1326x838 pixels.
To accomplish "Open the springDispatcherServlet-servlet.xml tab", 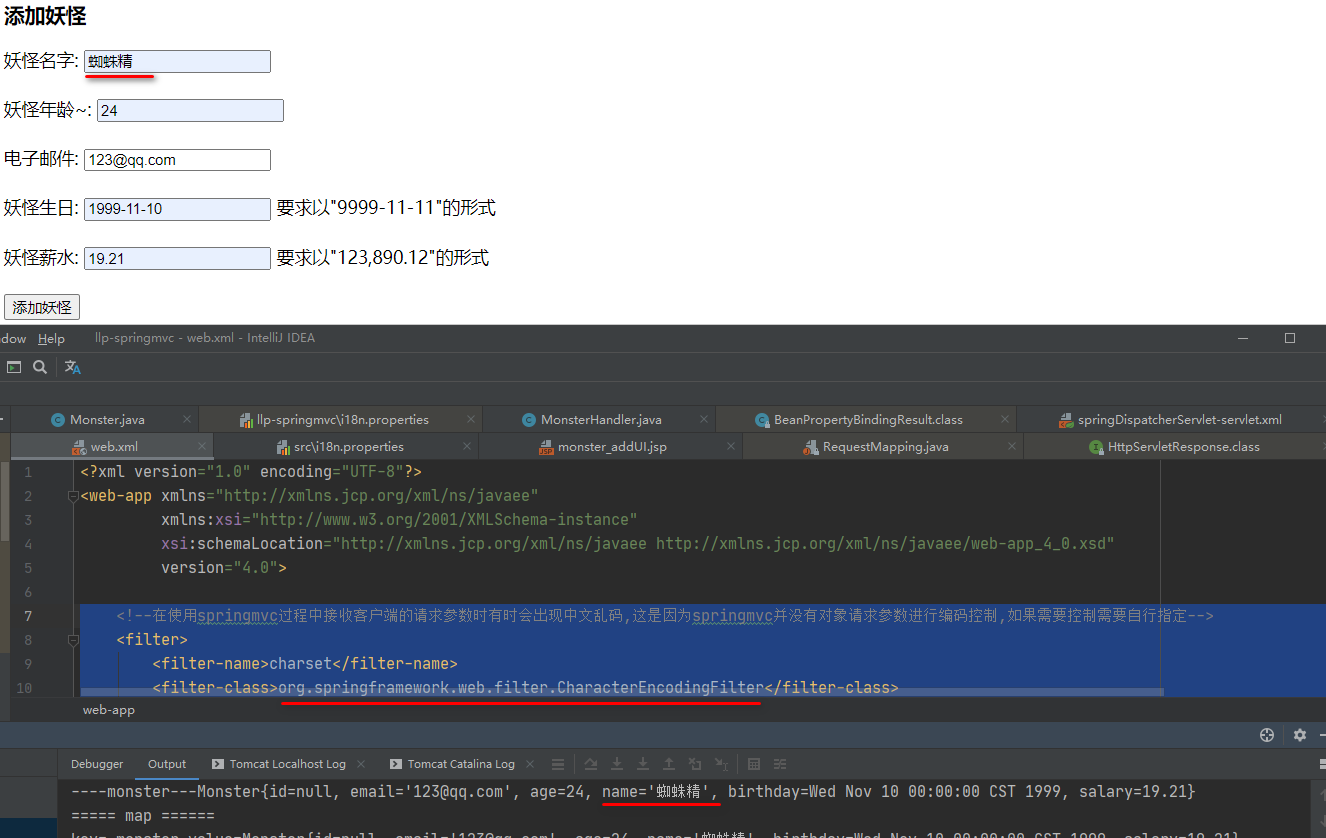I will point(1170,420).
